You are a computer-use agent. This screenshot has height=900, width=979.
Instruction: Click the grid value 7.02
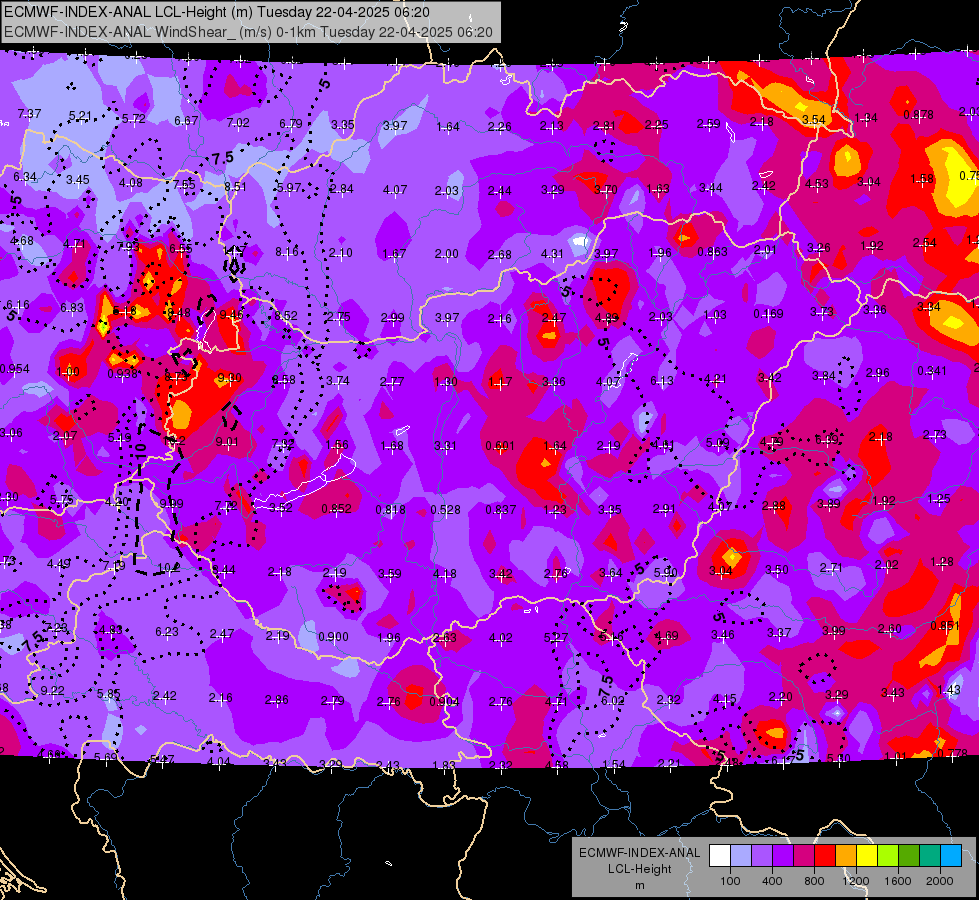tap(238, 122)
